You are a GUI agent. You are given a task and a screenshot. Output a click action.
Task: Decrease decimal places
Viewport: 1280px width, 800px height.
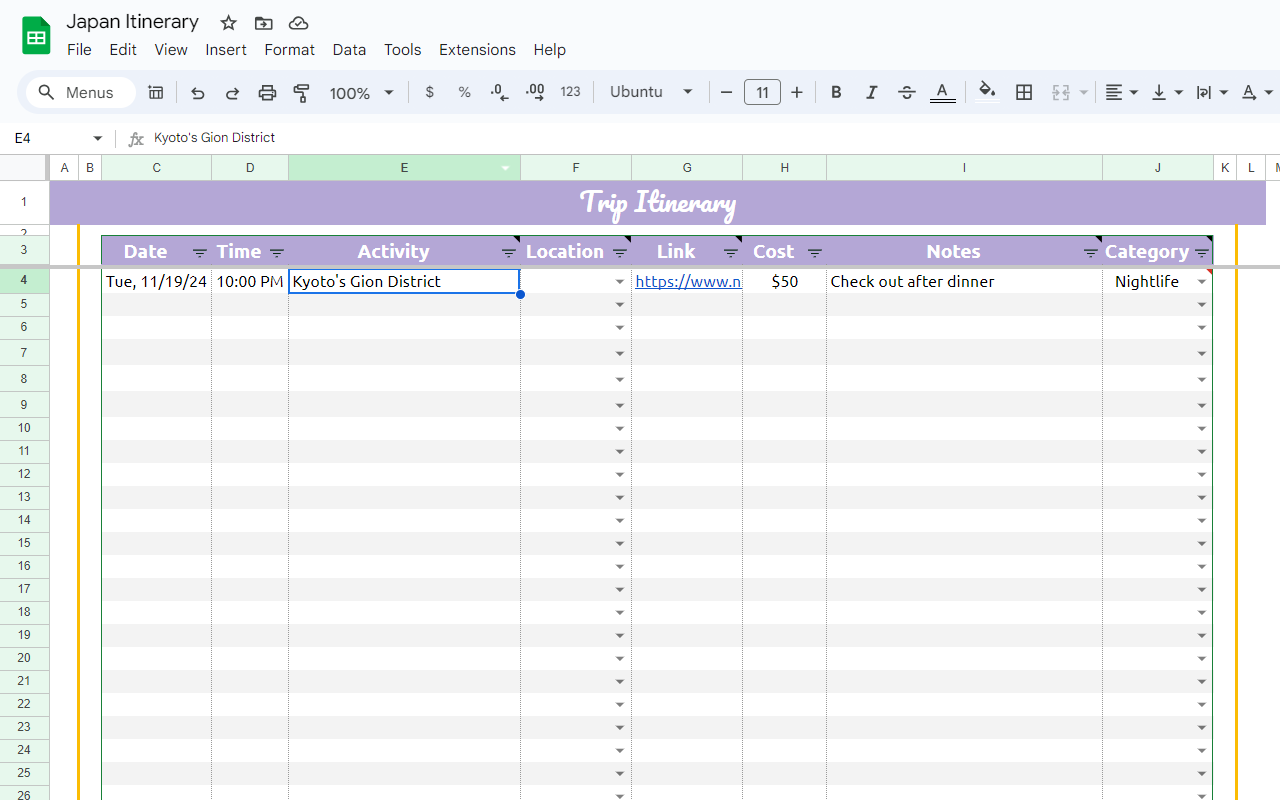click(x=499, y=92)
